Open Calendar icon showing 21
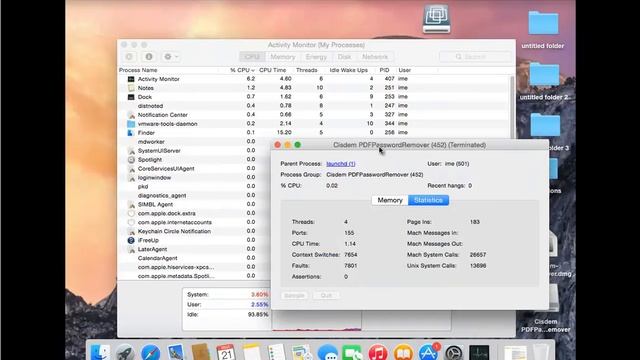This screenshot has width=640, height=360. (226, 352)
